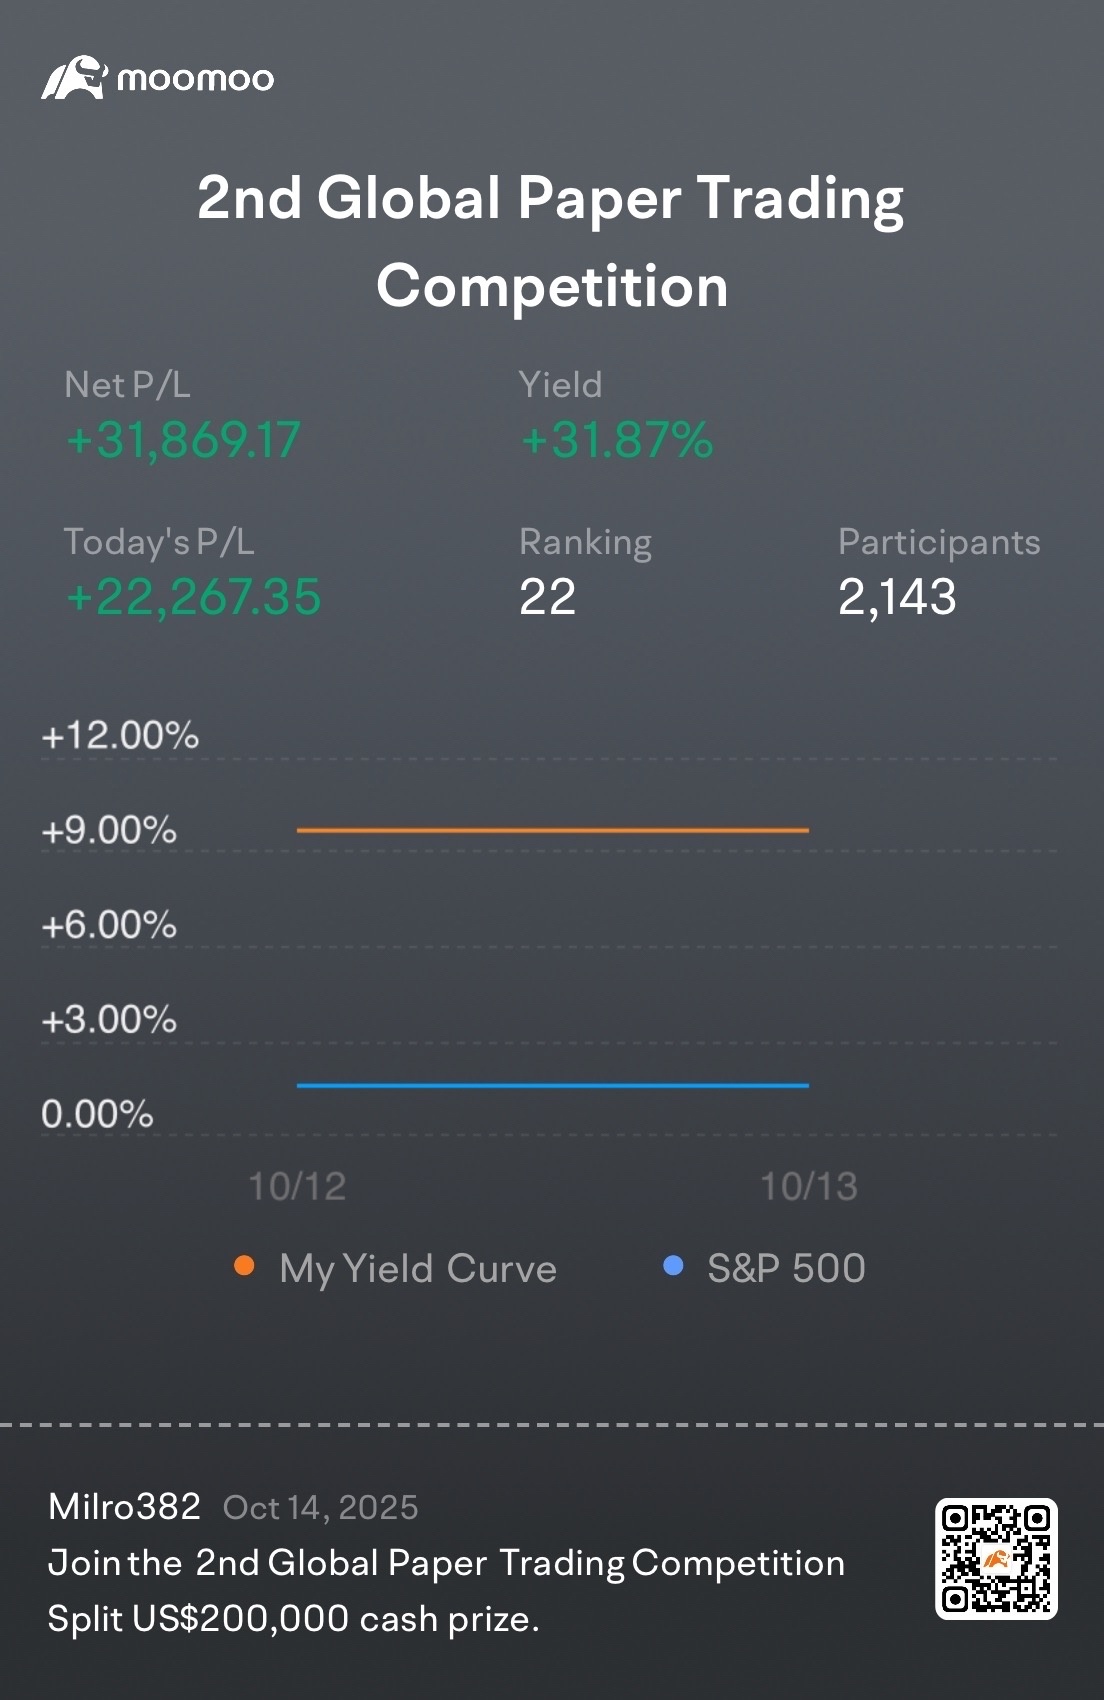Image resolution: width=1104 pixels, height=1700 pixels.
Task: Click the orange My Yield Curve dot
Action: pyautogui.click(x=243, y=1266)
